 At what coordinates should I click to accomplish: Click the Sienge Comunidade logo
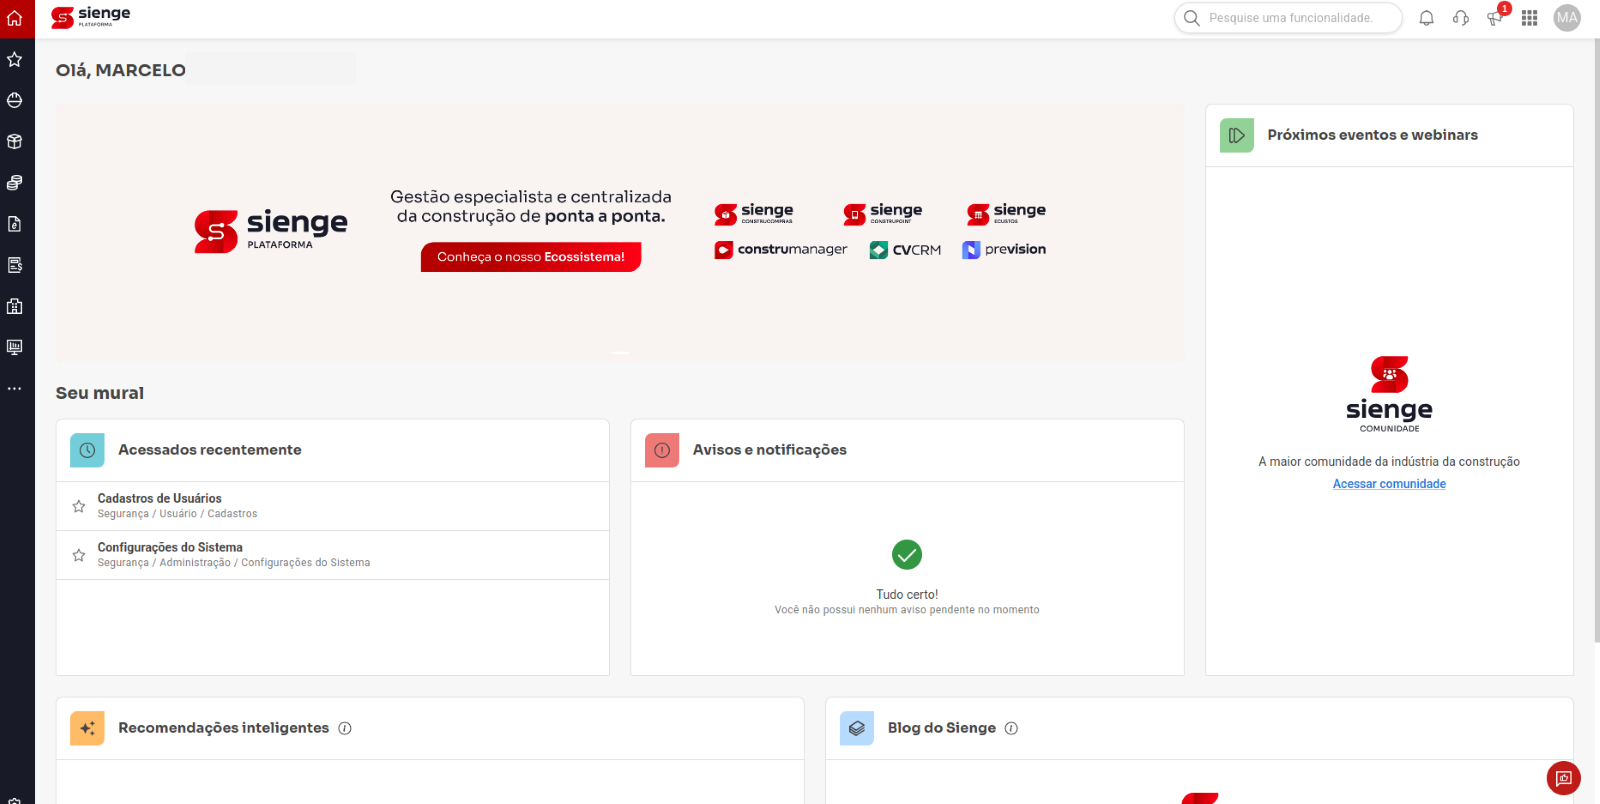[x=1389, y=394]
